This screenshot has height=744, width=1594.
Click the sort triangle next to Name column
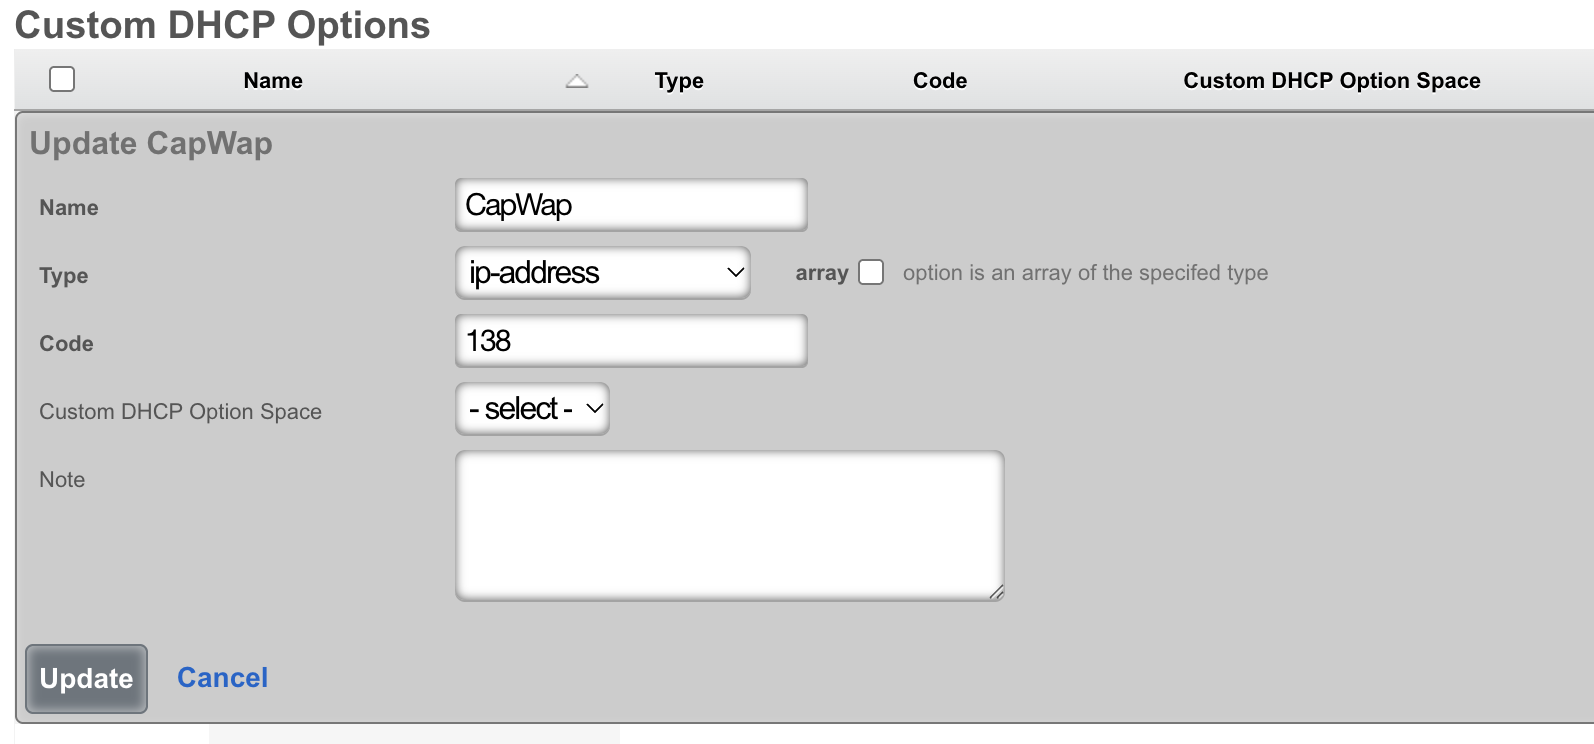coord(577,82)
